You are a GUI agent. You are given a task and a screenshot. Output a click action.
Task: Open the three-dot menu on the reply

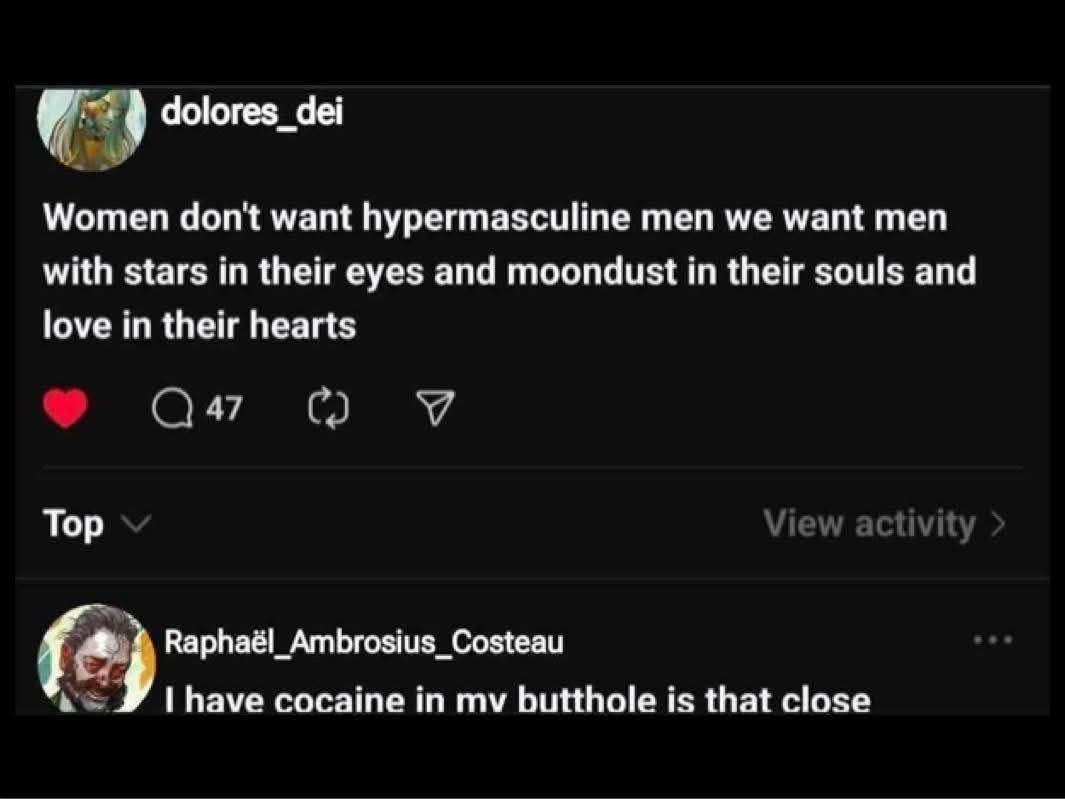coord(994,638)
